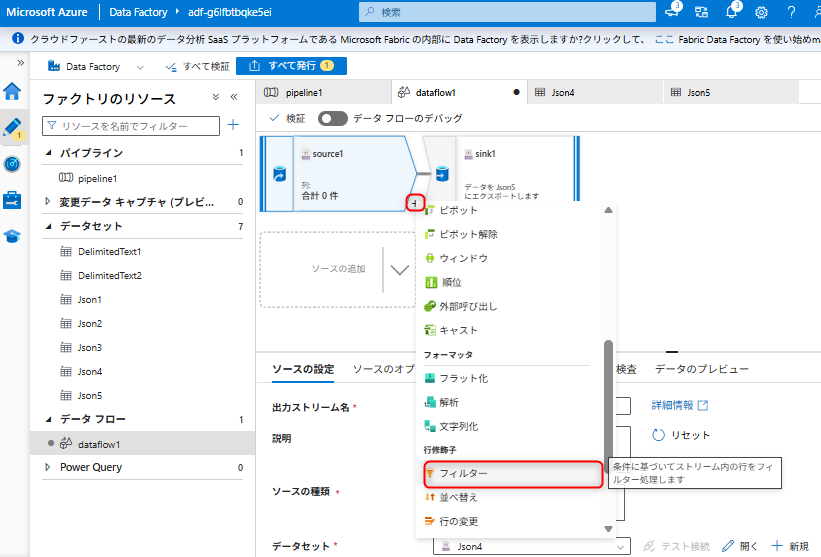
Task: Switch to the dataflow1 tab
Action: [x=459, y=92]
